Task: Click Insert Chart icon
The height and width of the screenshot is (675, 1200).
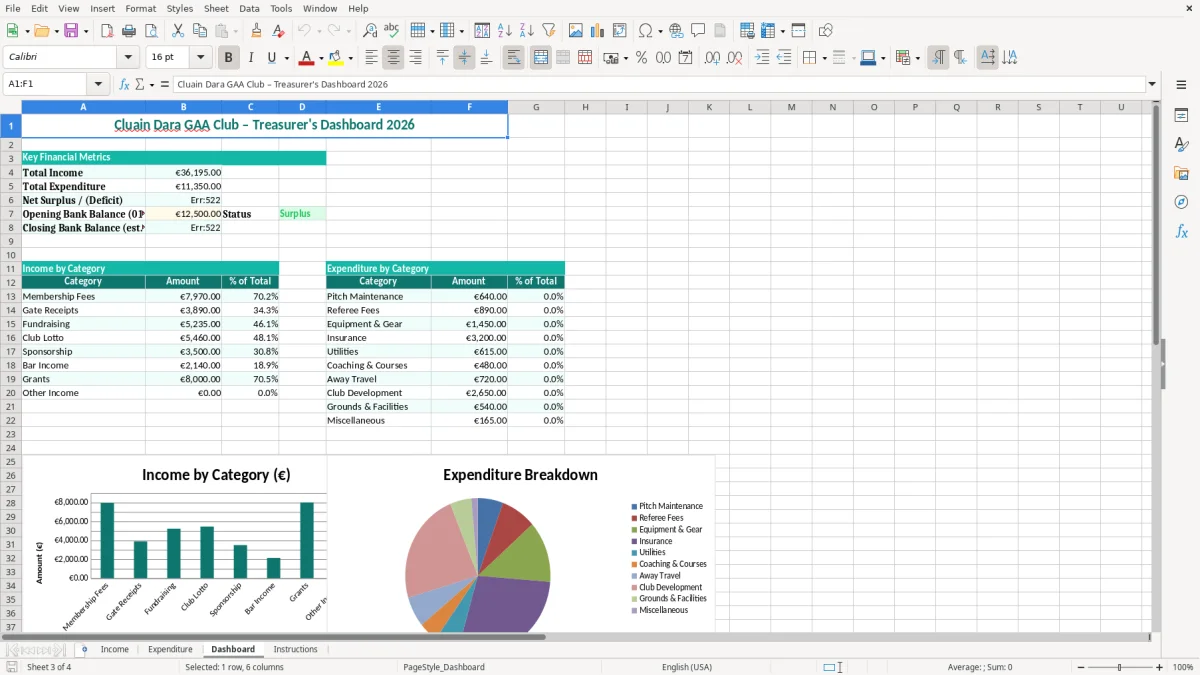Action: [598, 31]
